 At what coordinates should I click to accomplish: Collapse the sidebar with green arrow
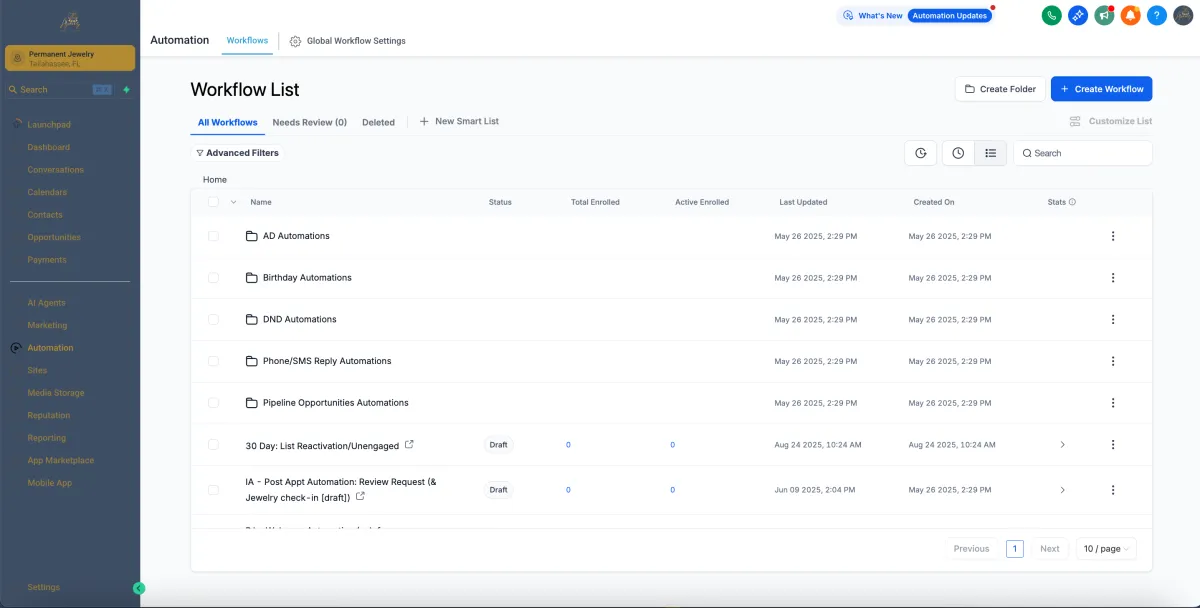(139, 588)
